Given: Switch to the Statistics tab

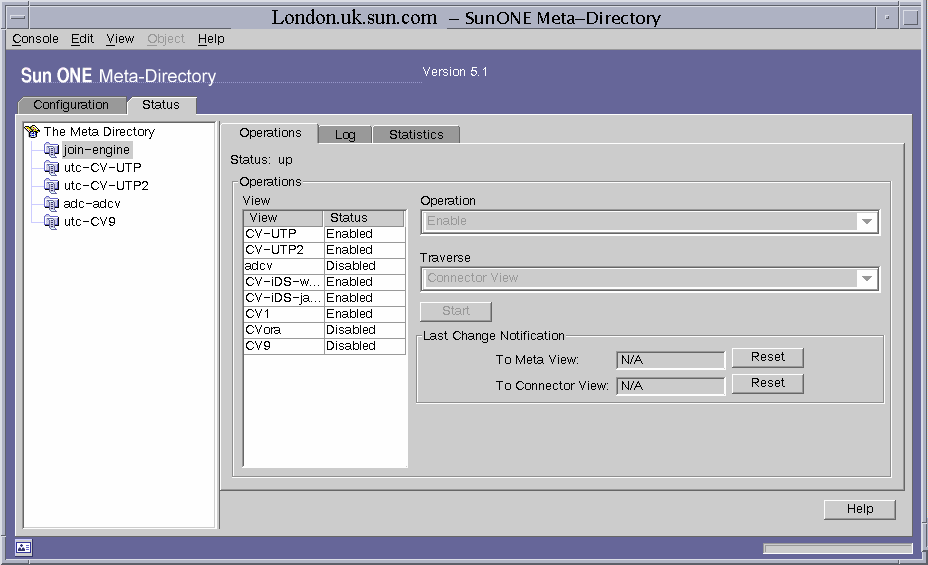Looking at the screenshot, I should point(416,135).
